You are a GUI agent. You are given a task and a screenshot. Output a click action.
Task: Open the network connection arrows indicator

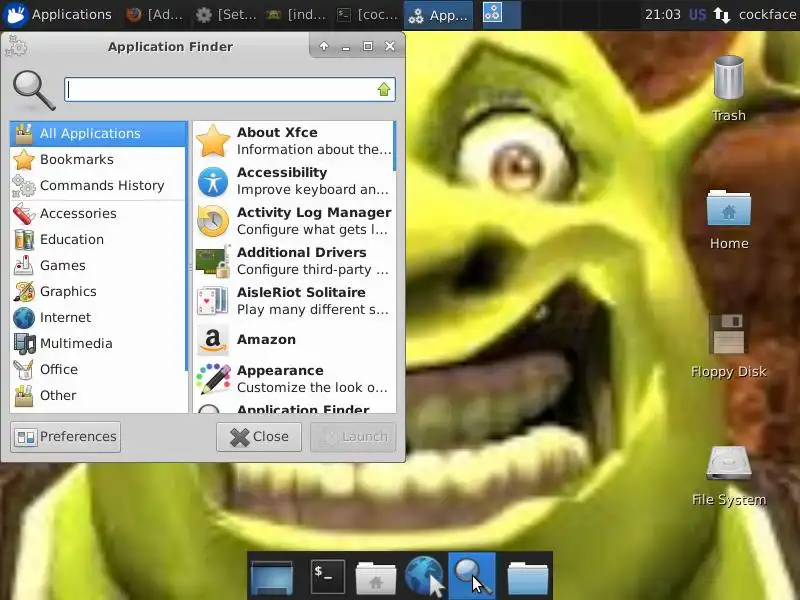pyautogui.click(x=721, y=15)
